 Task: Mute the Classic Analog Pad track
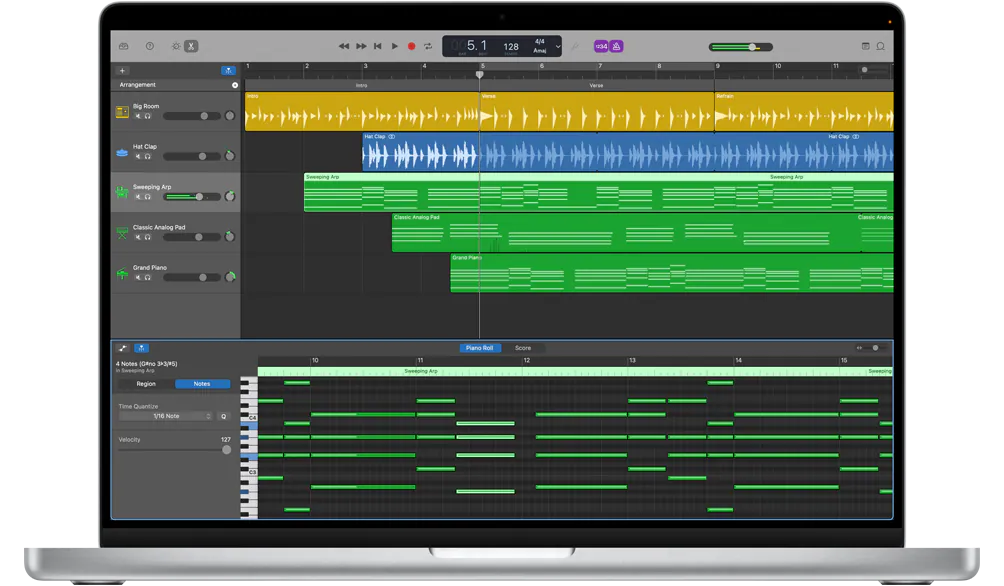coord(138,237)
